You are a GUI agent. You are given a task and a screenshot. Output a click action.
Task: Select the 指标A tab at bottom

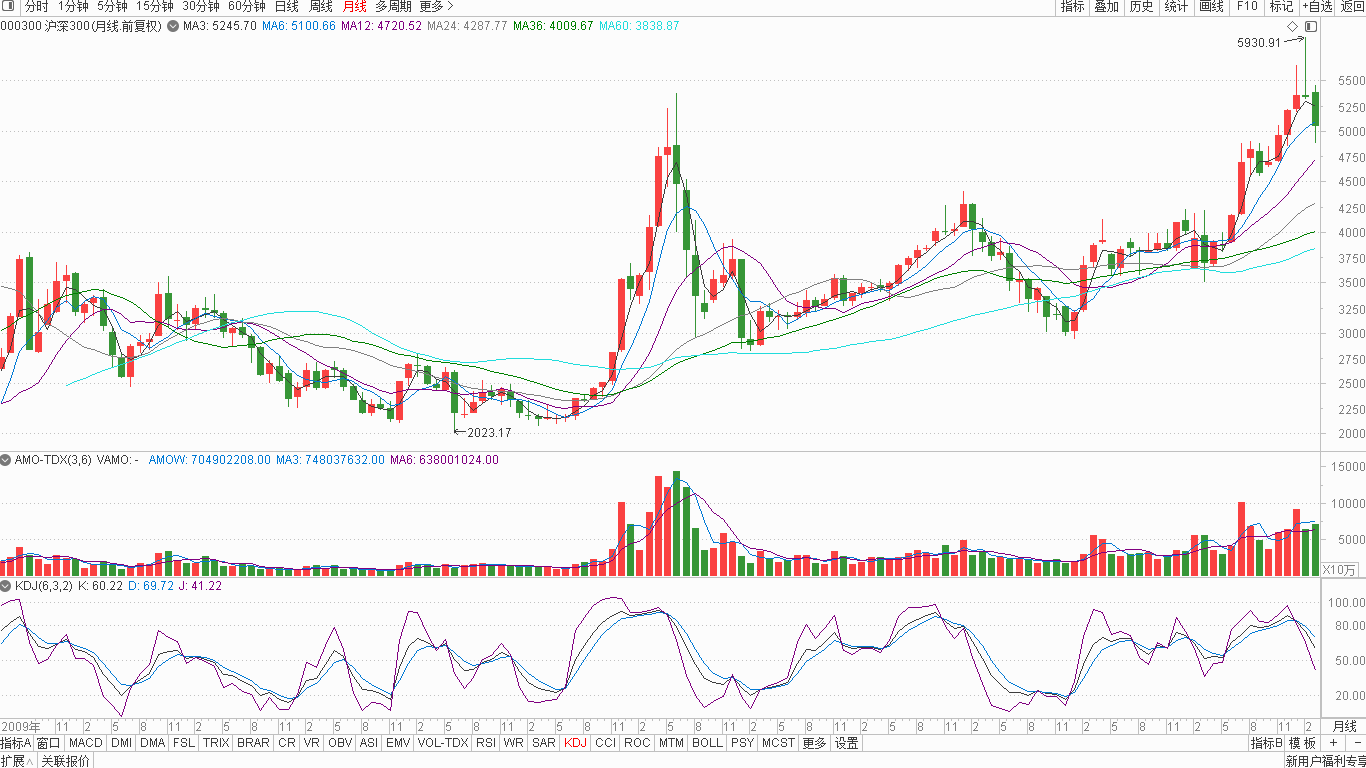(x=16, y=743)
